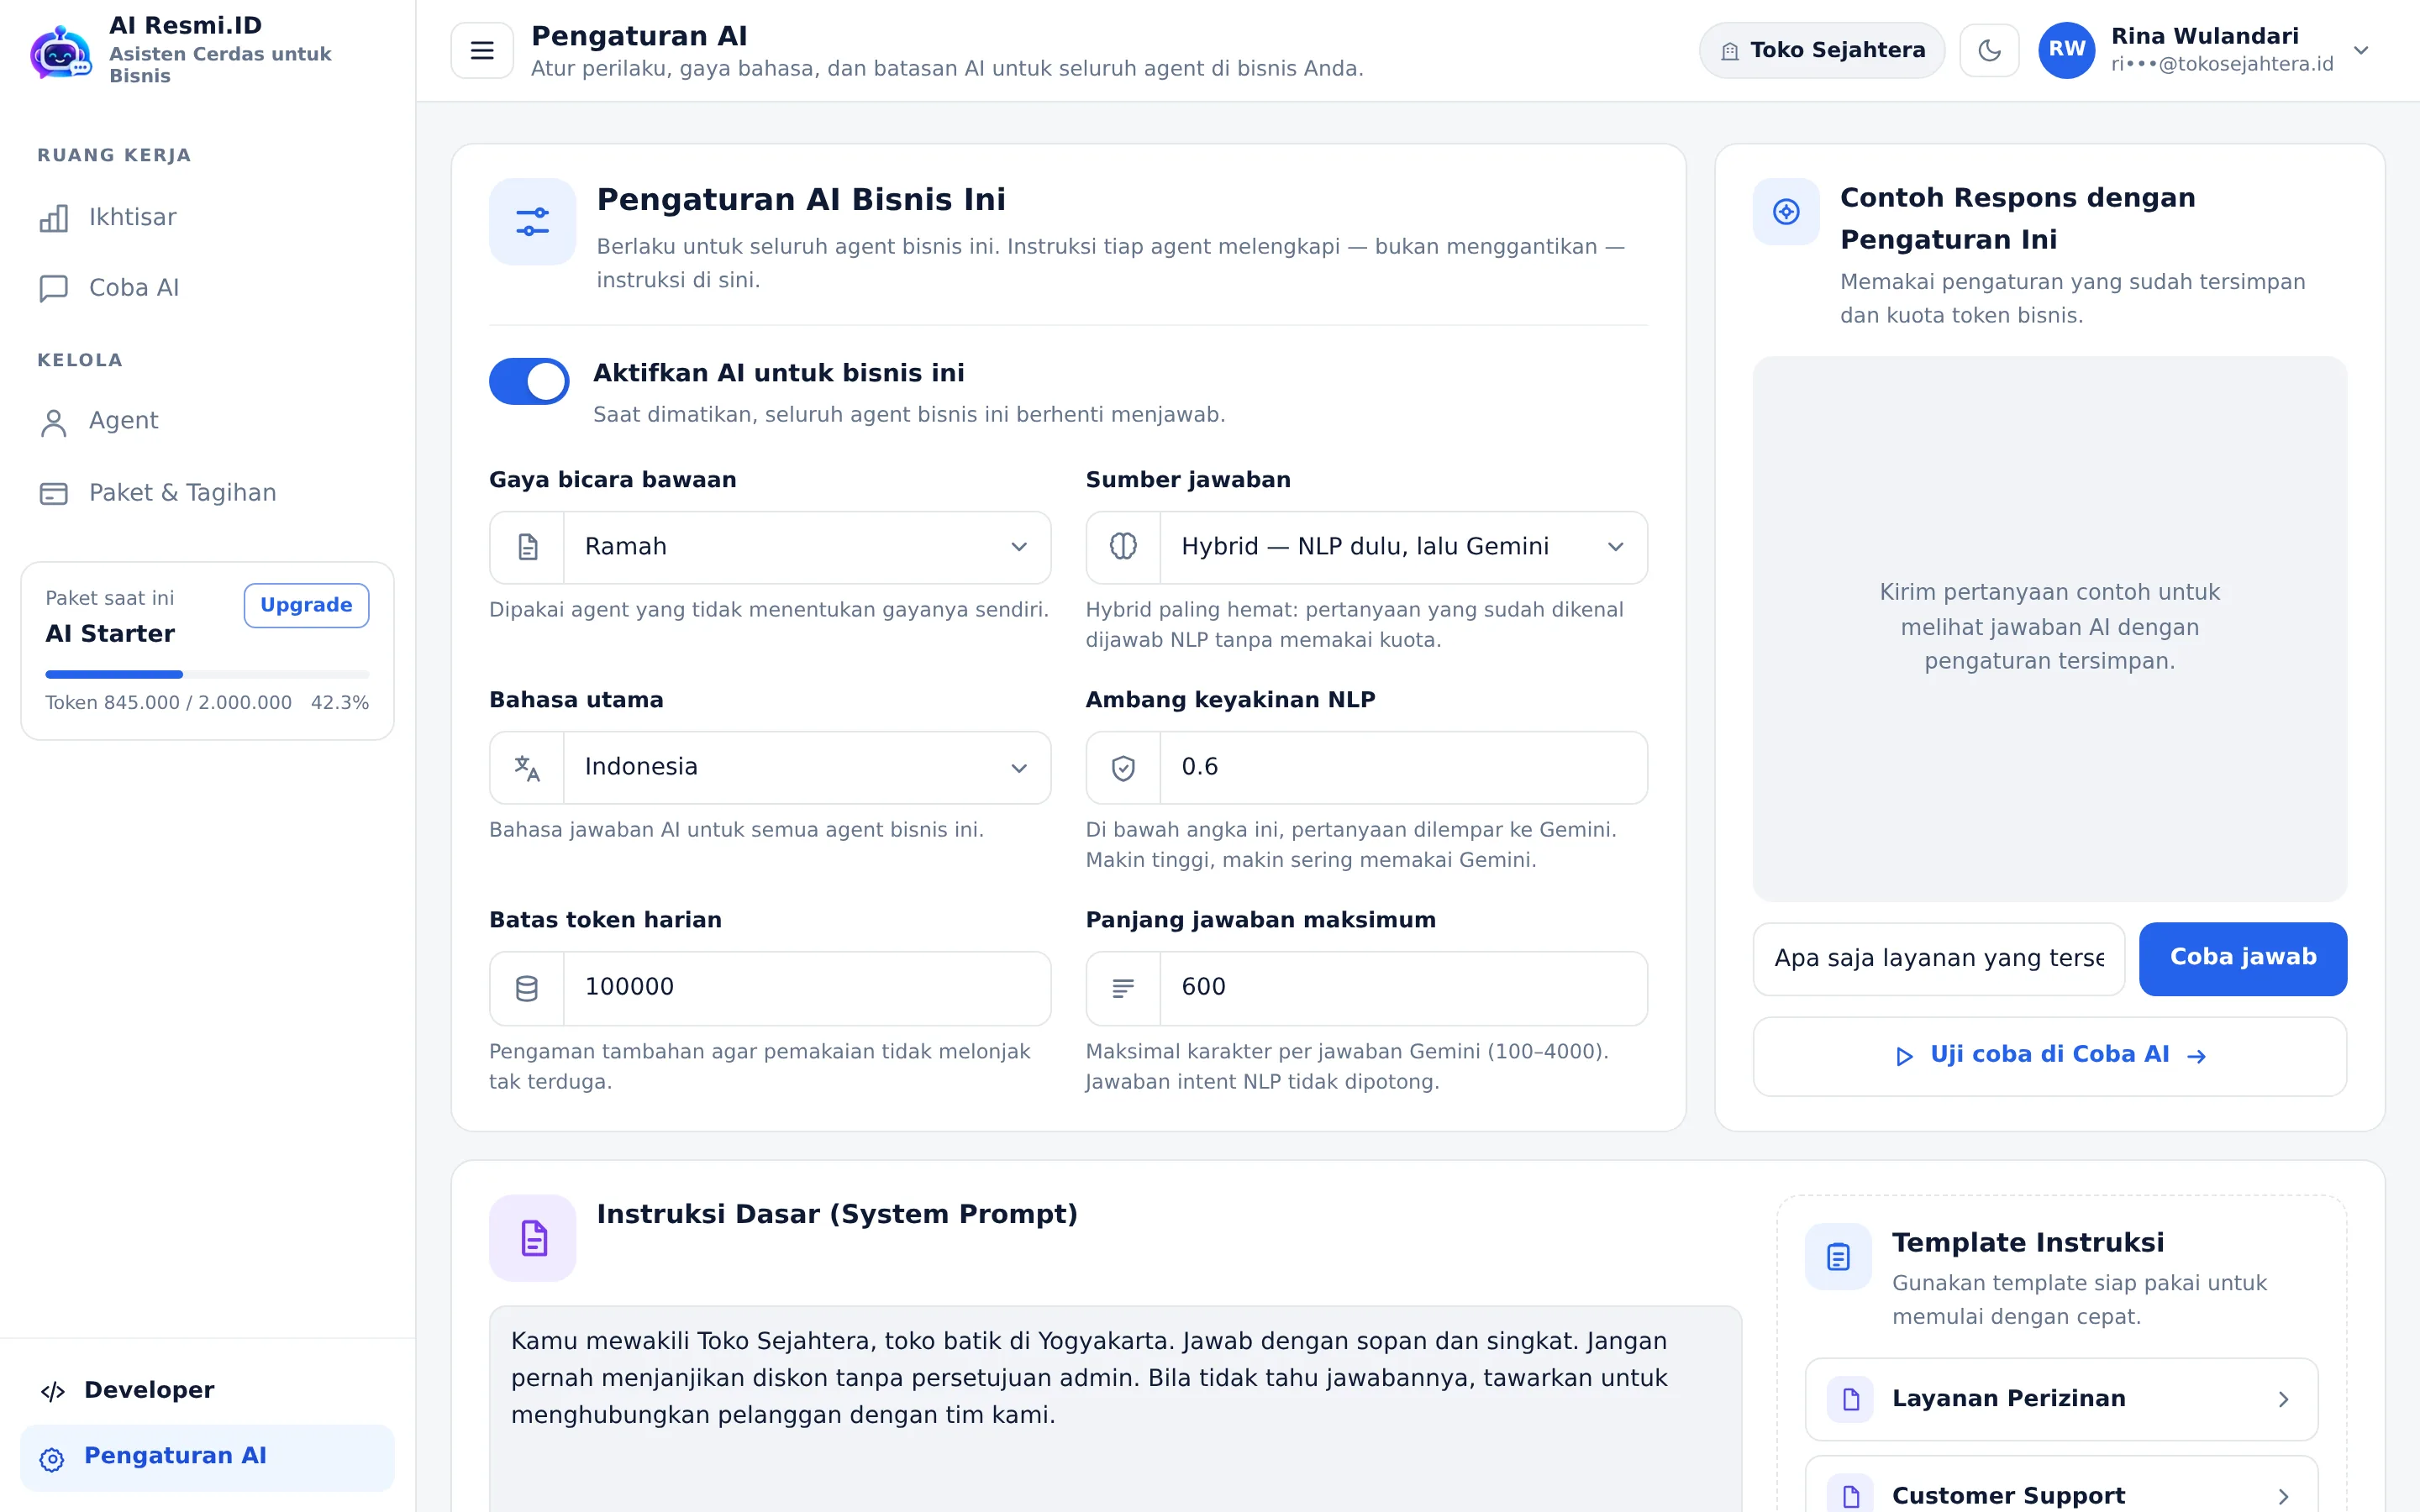
Task: Click the token usage progress bar
Action: click(207, 674)
